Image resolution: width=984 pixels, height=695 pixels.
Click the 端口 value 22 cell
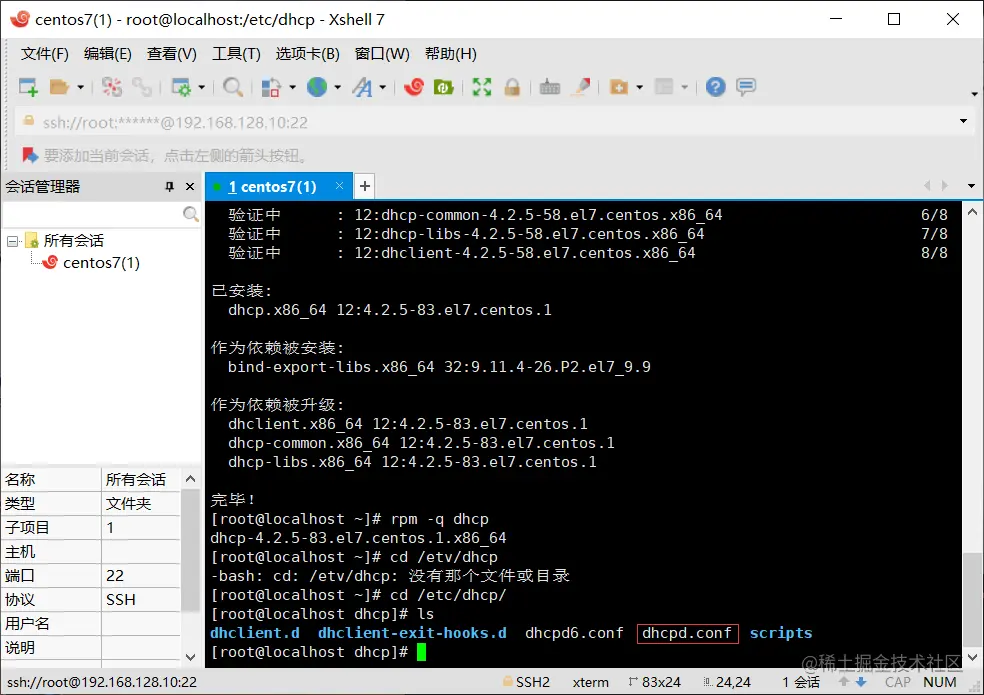point(141,576)
